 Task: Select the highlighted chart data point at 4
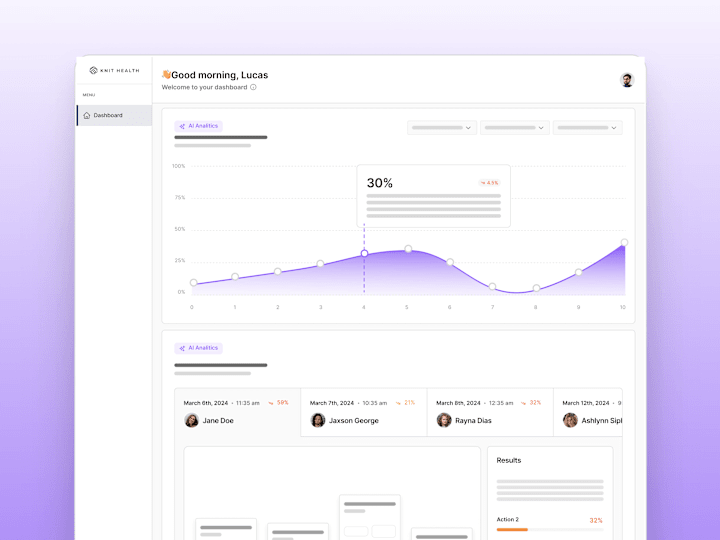point(364,253)
